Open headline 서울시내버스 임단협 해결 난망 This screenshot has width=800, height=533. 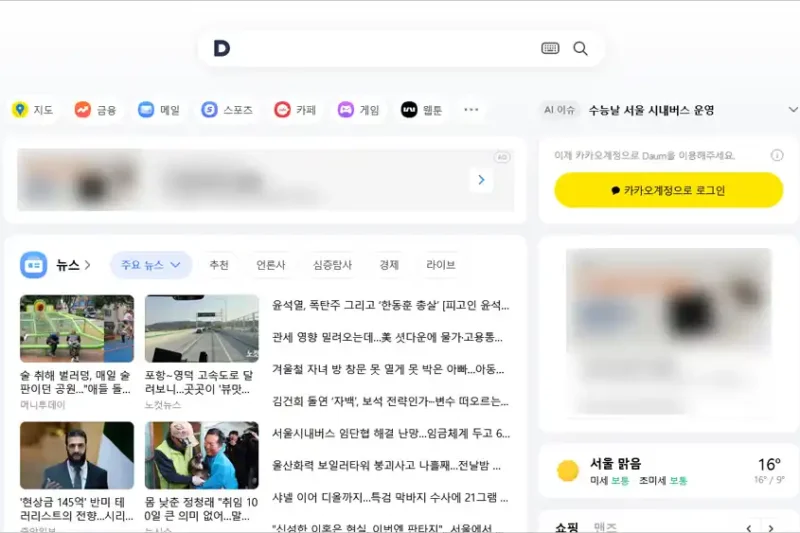coord(391,434)
